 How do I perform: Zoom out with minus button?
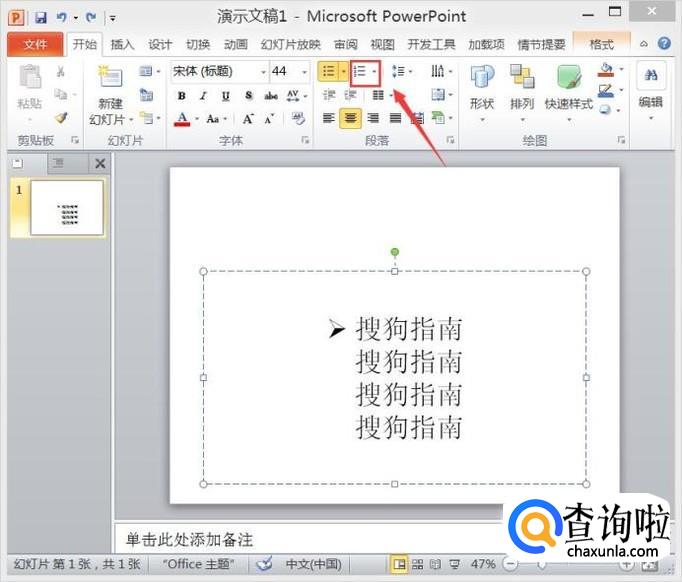[511, 564]
